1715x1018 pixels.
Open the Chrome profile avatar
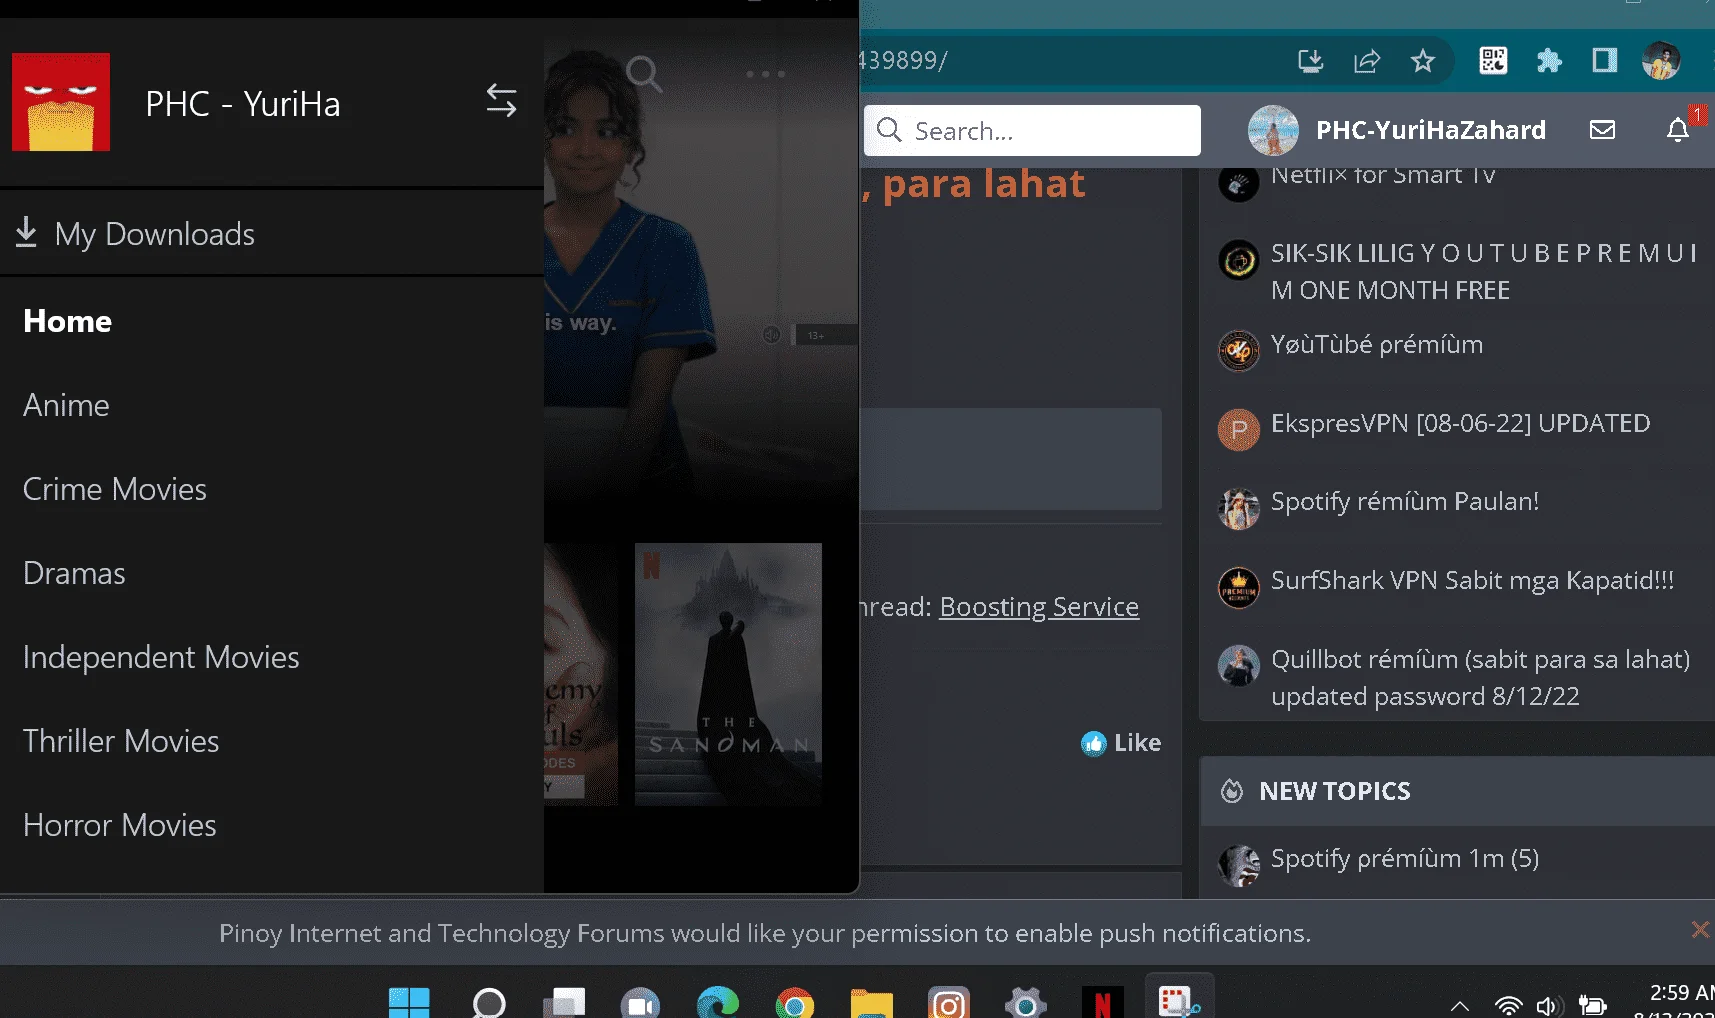(1661, 61)
